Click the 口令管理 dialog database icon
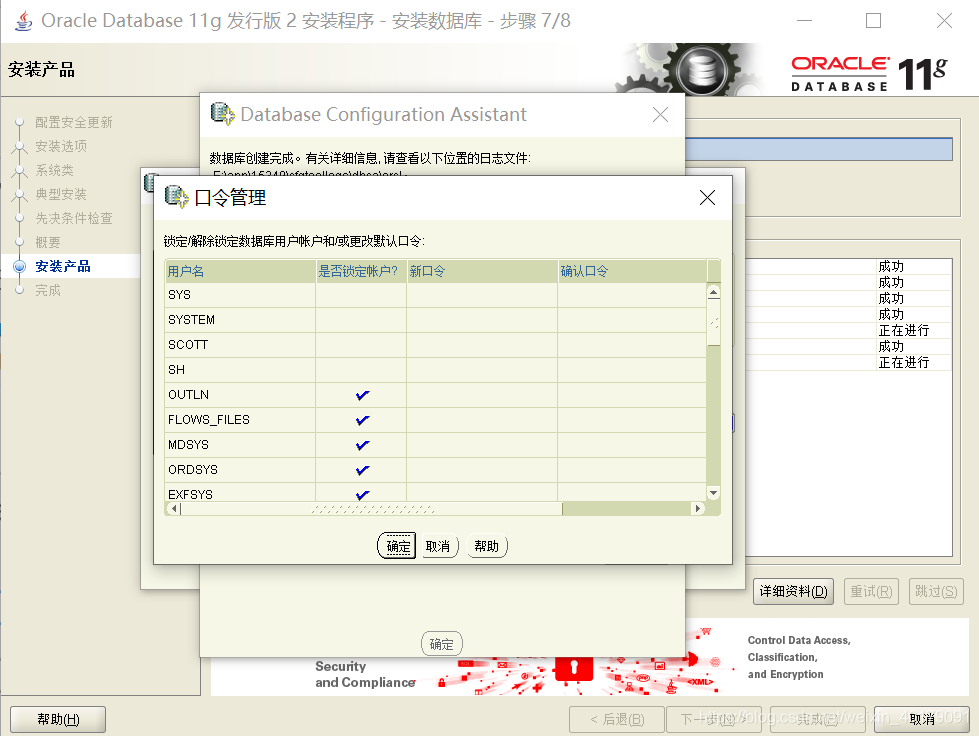 pos(176,197)
